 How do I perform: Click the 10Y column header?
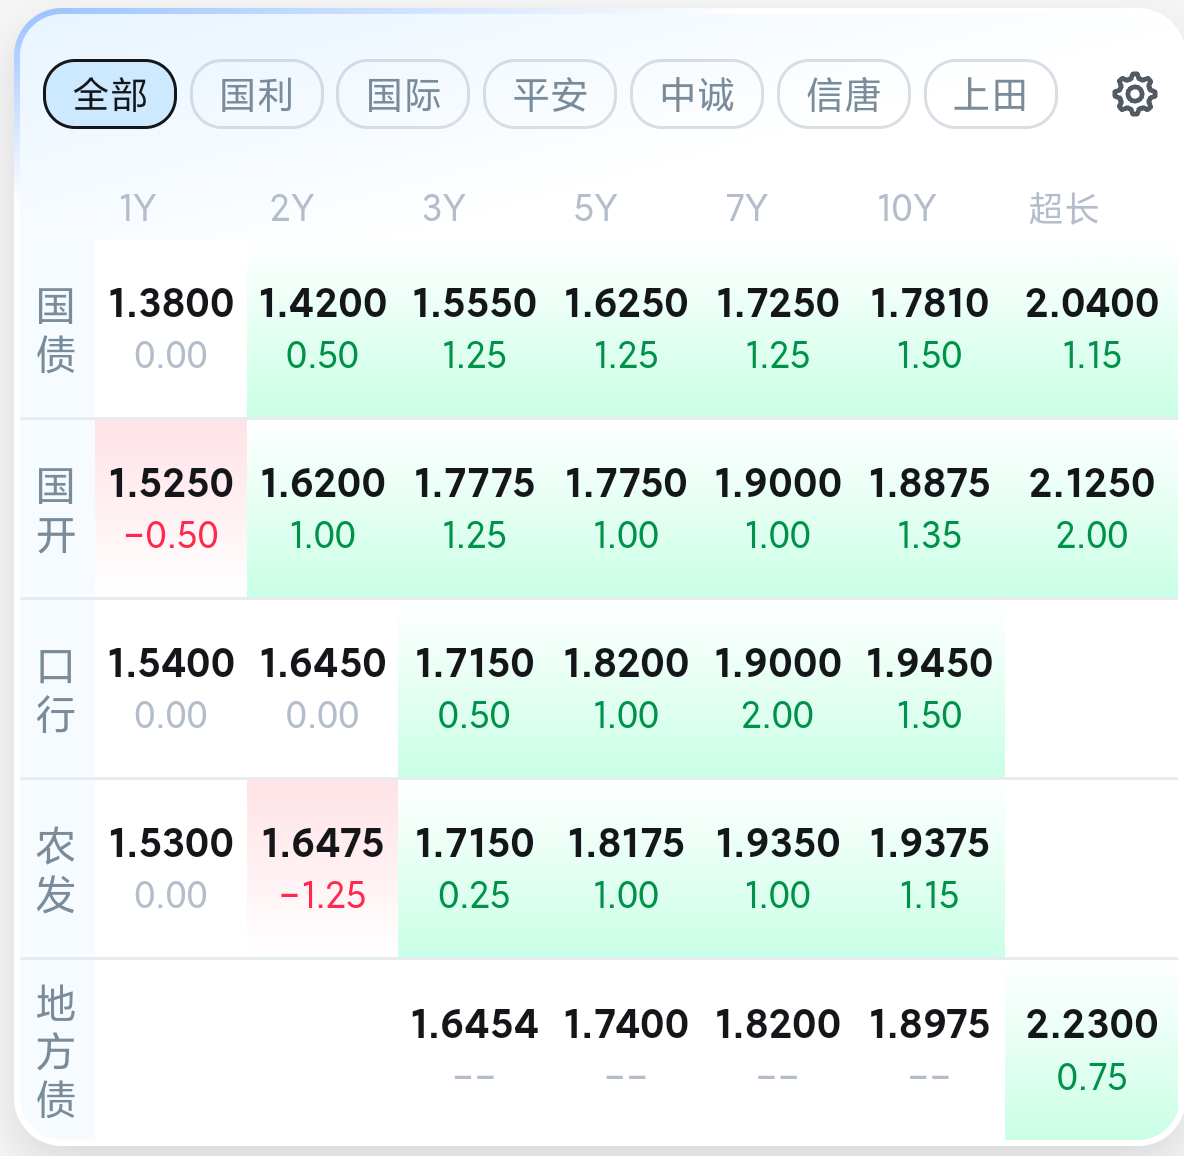point(906,209)
